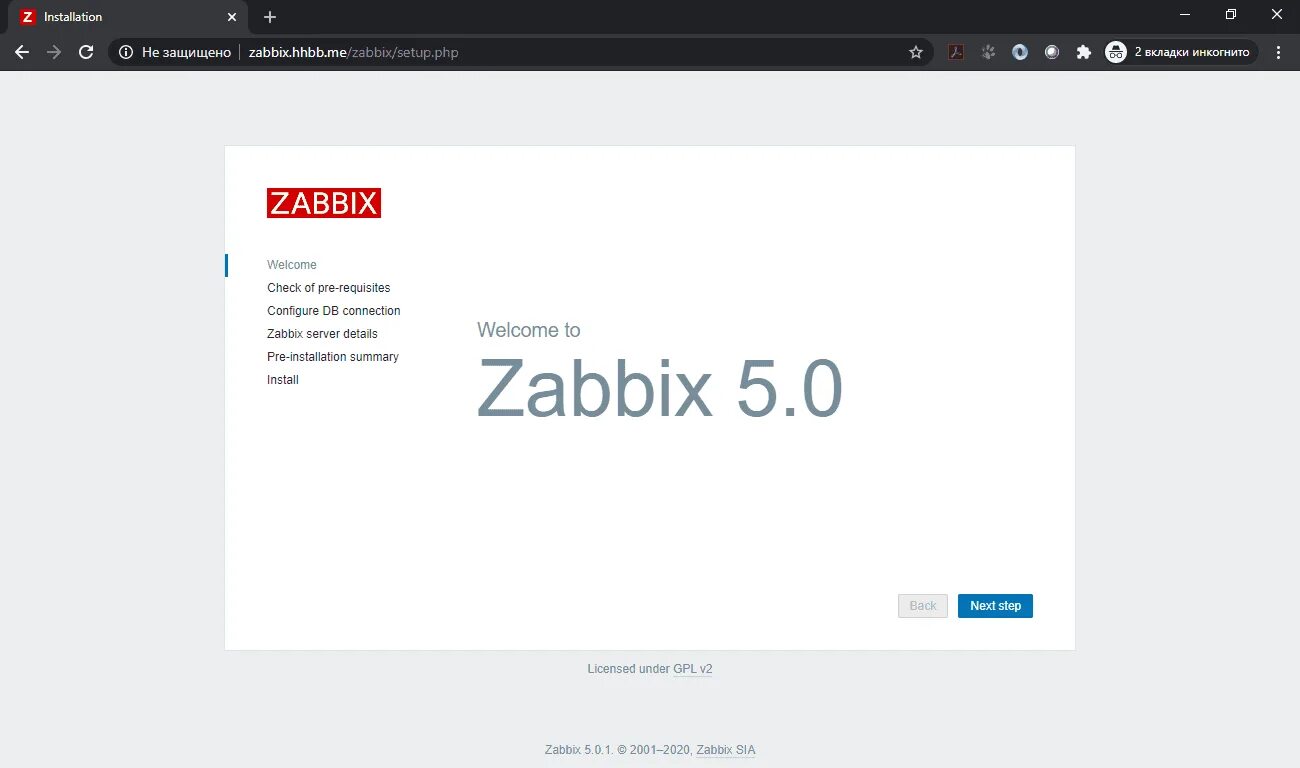This screenshot has width=1300, height=768.
Task: Click the paw-print extension icon
Action: pos(988,52)
